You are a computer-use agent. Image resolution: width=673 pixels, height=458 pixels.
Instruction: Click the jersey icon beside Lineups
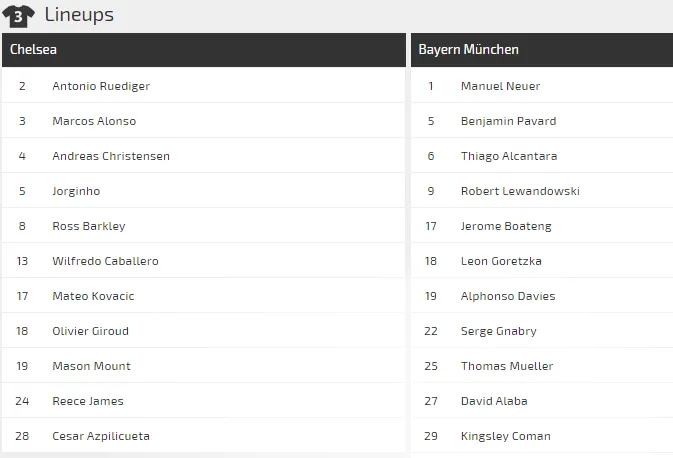coord(18,16)
